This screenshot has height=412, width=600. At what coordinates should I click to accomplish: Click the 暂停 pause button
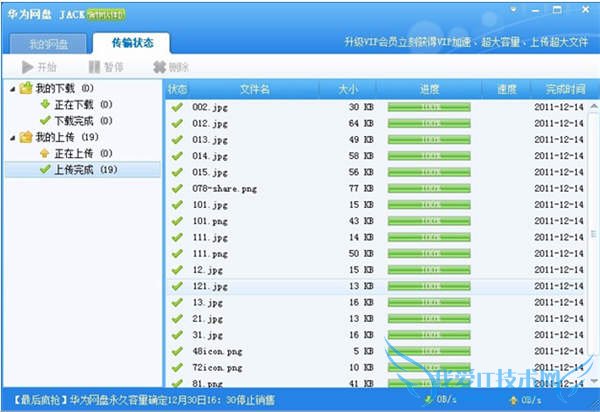tap(106, 67)
